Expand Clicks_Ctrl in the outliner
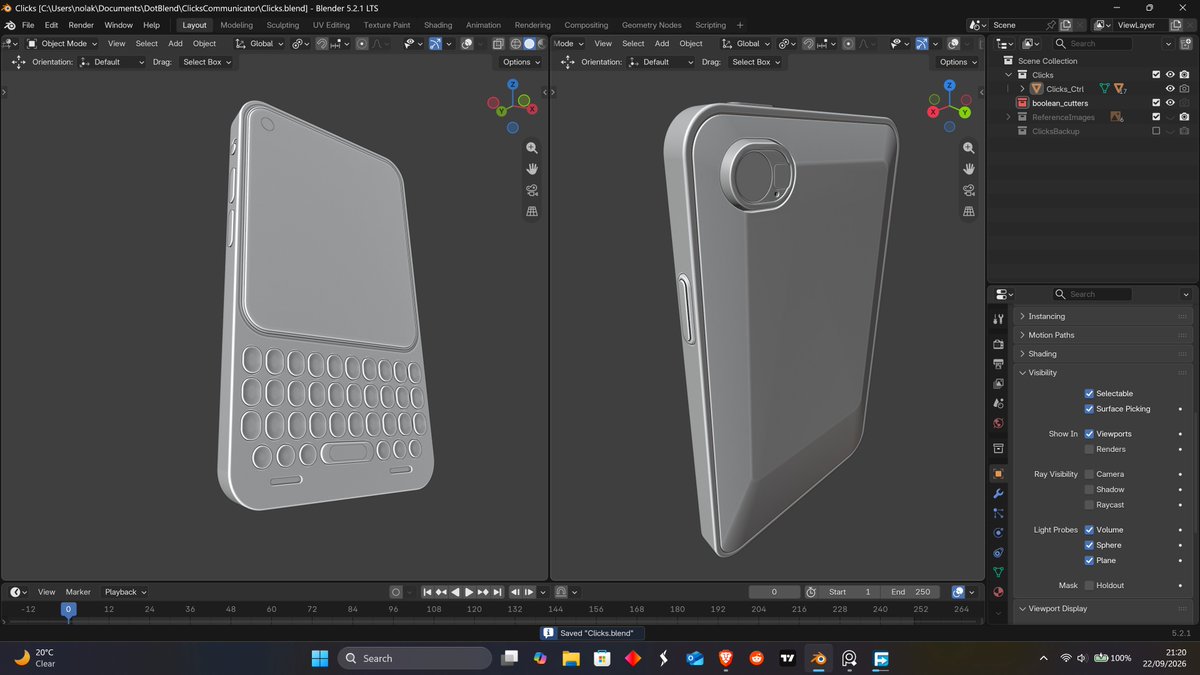 pos(1022,89)
